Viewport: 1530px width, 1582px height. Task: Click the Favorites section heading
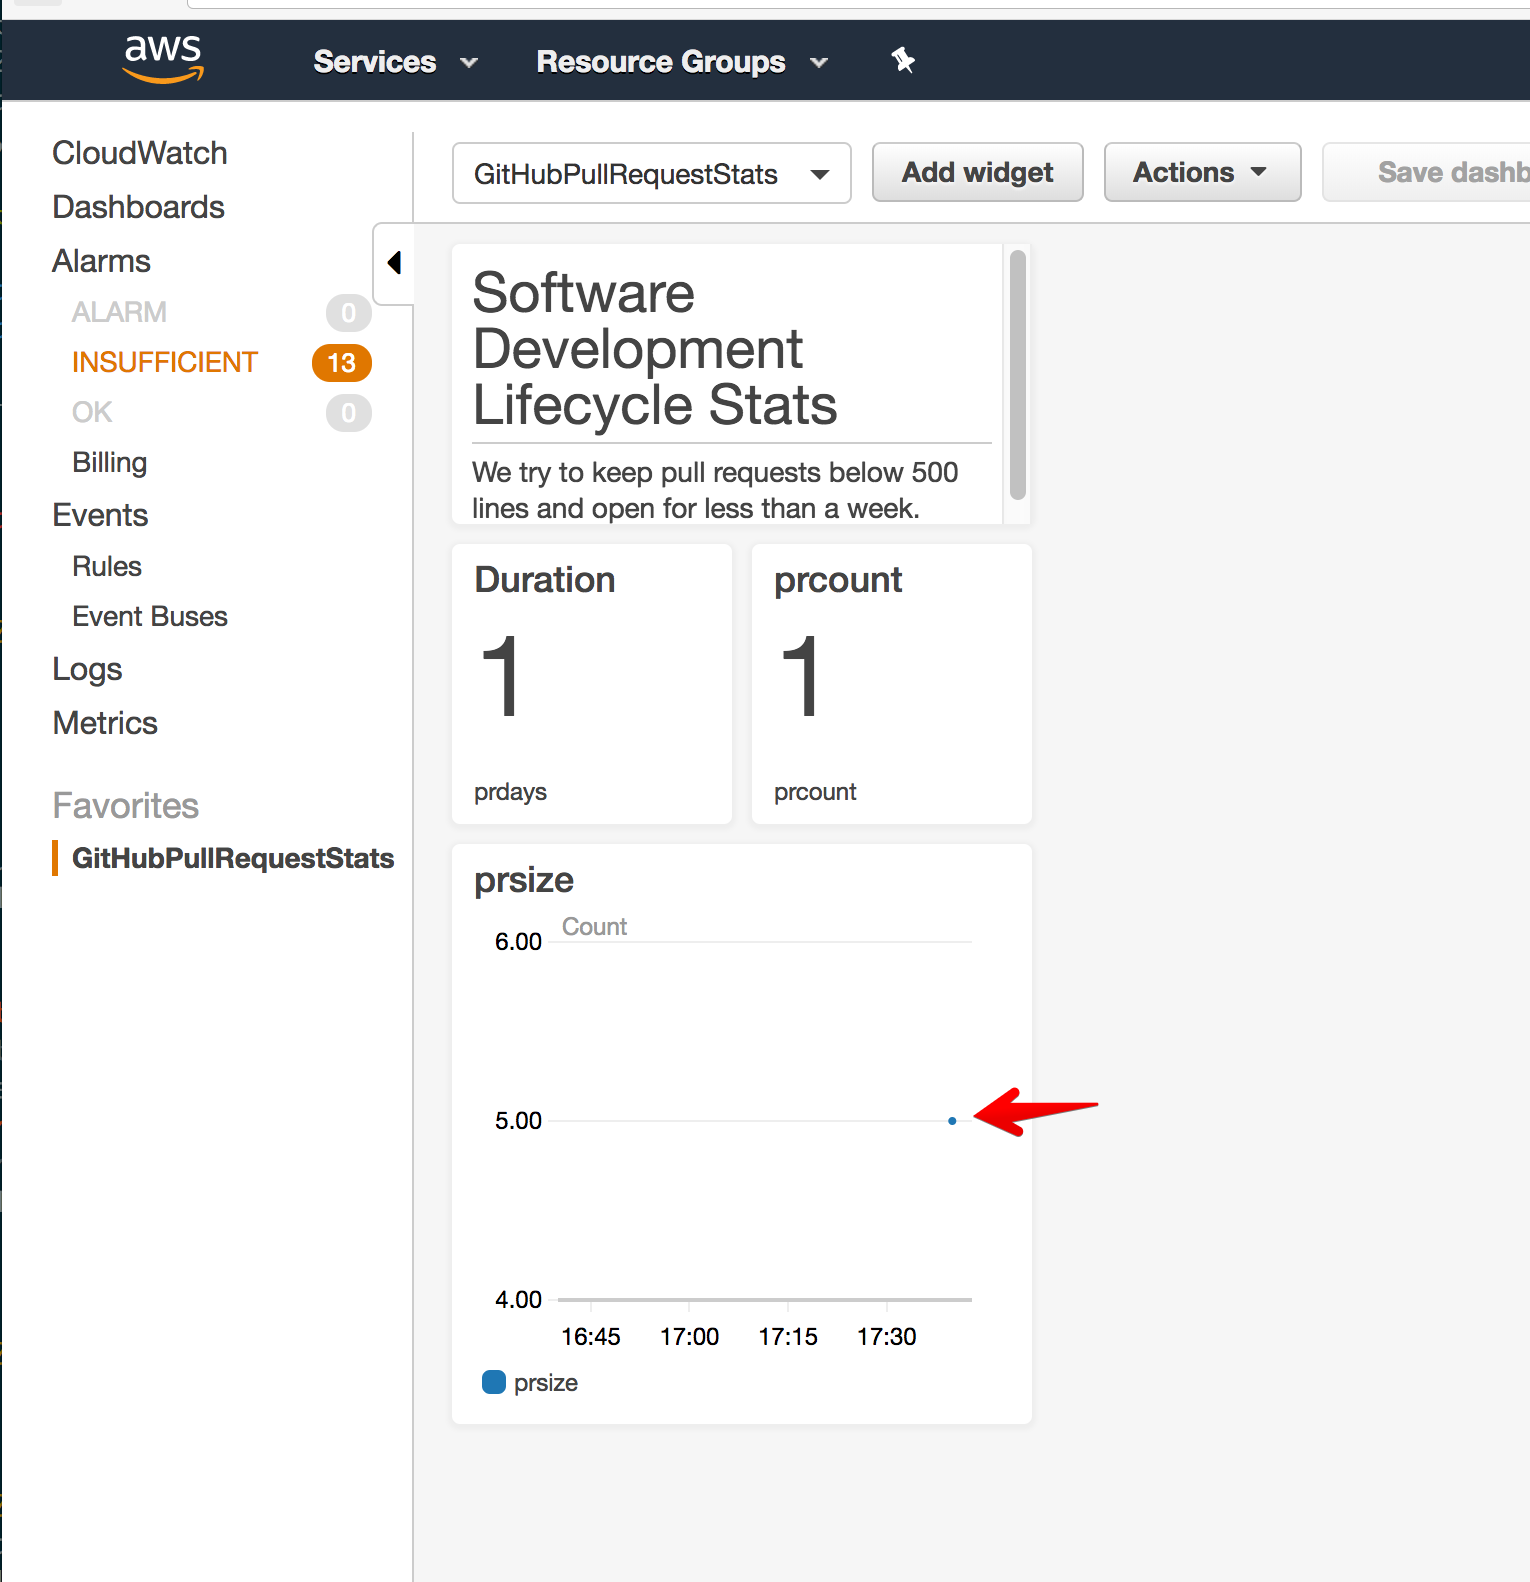point(126,806)
